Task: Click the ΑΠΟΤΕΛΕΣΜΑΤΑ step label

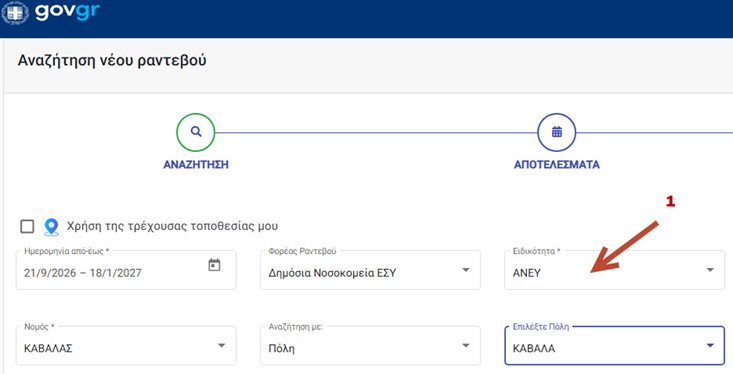Action: point(557,165)
